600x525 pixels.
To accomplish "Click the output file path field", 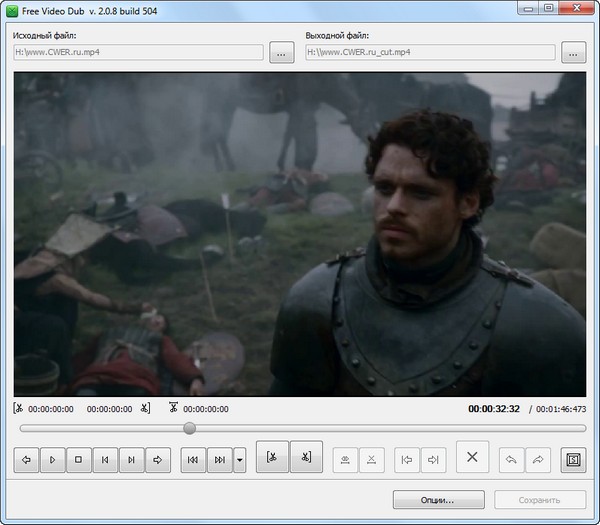I will coord(430,53).
